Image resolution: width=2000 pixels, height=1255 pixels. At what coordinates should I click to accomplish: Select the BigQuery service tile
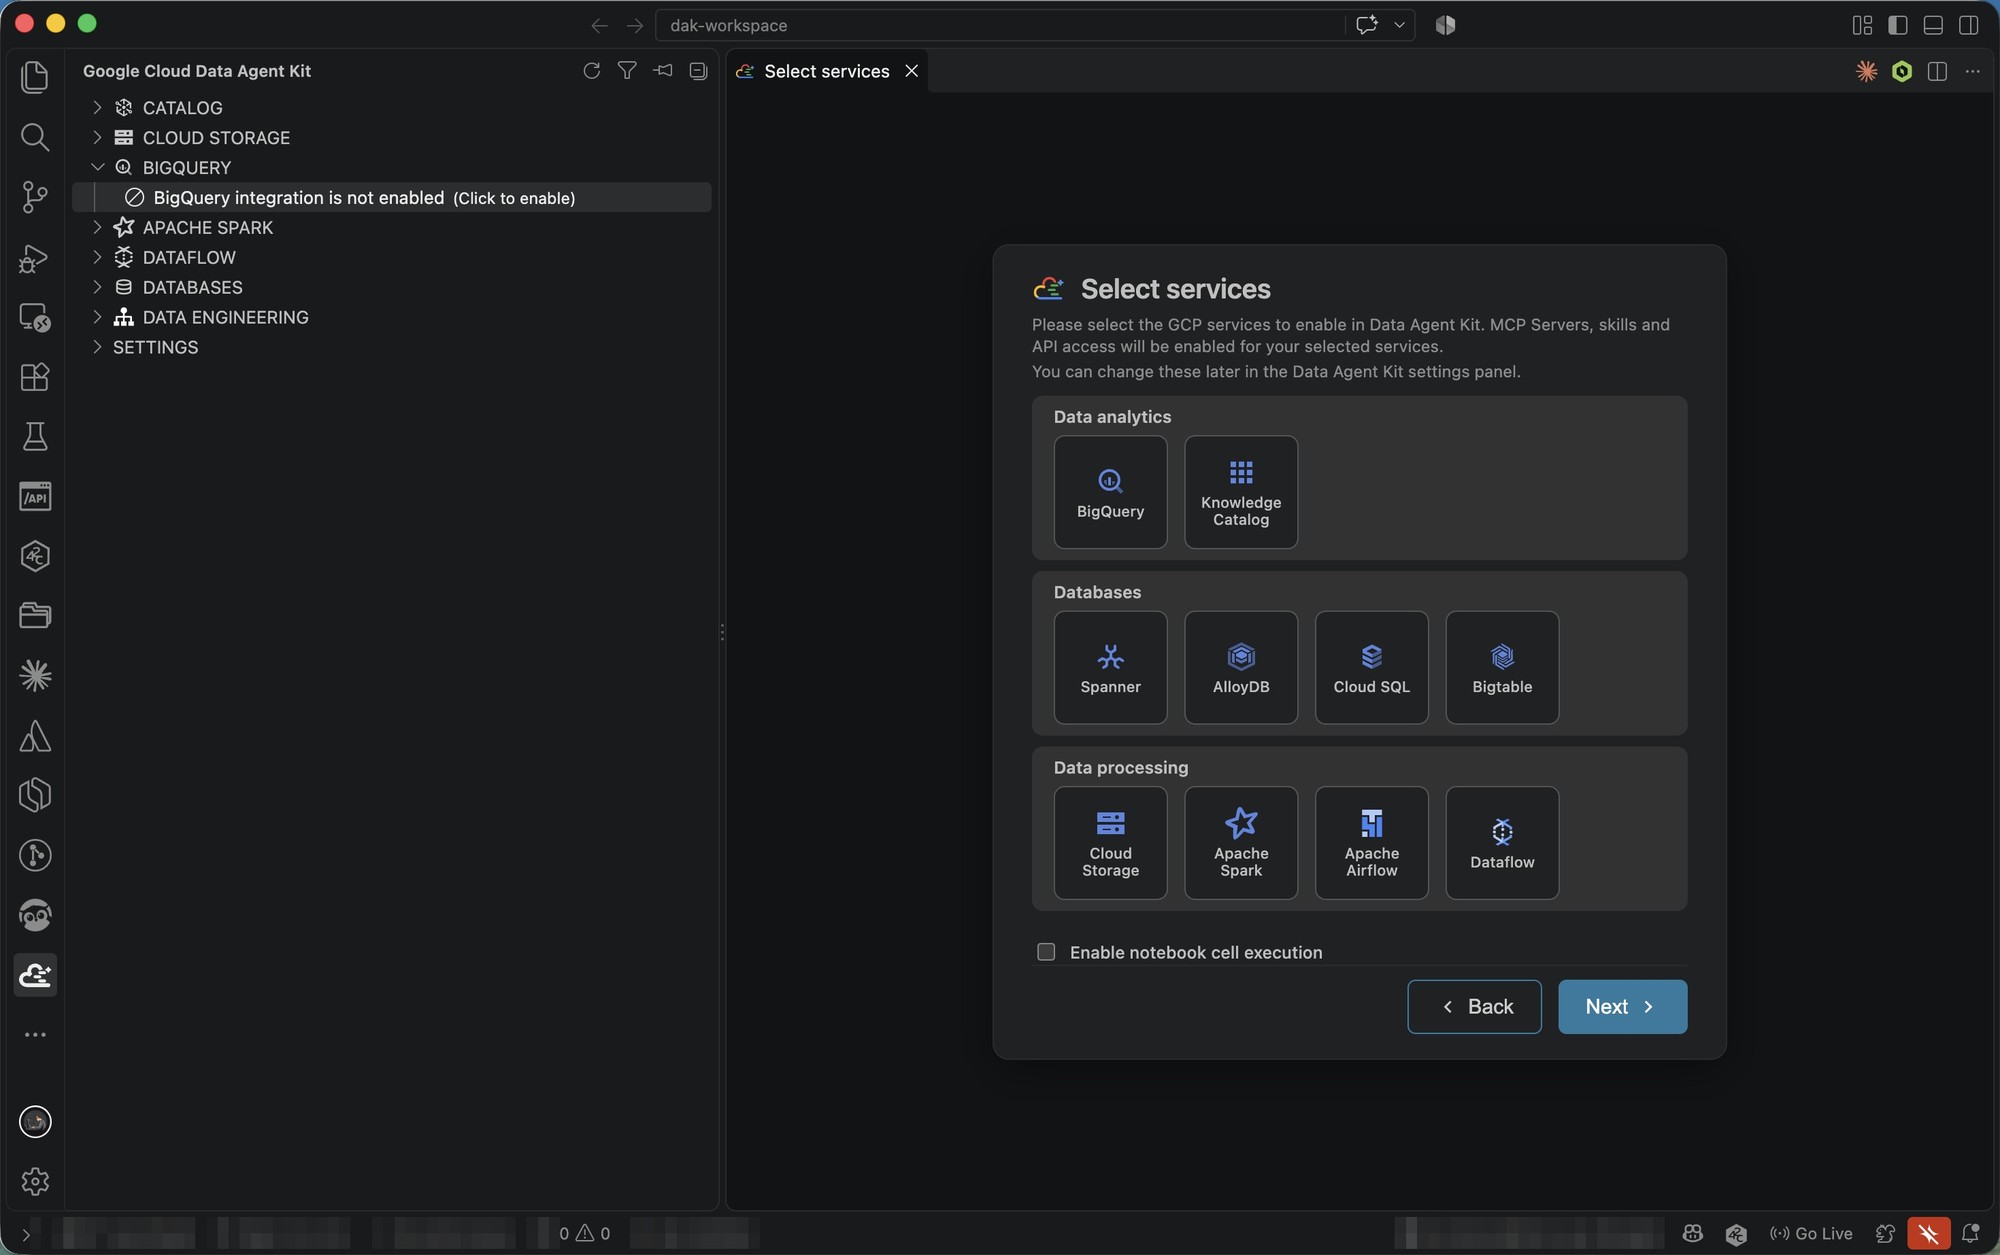click(x=1110, y=492)
